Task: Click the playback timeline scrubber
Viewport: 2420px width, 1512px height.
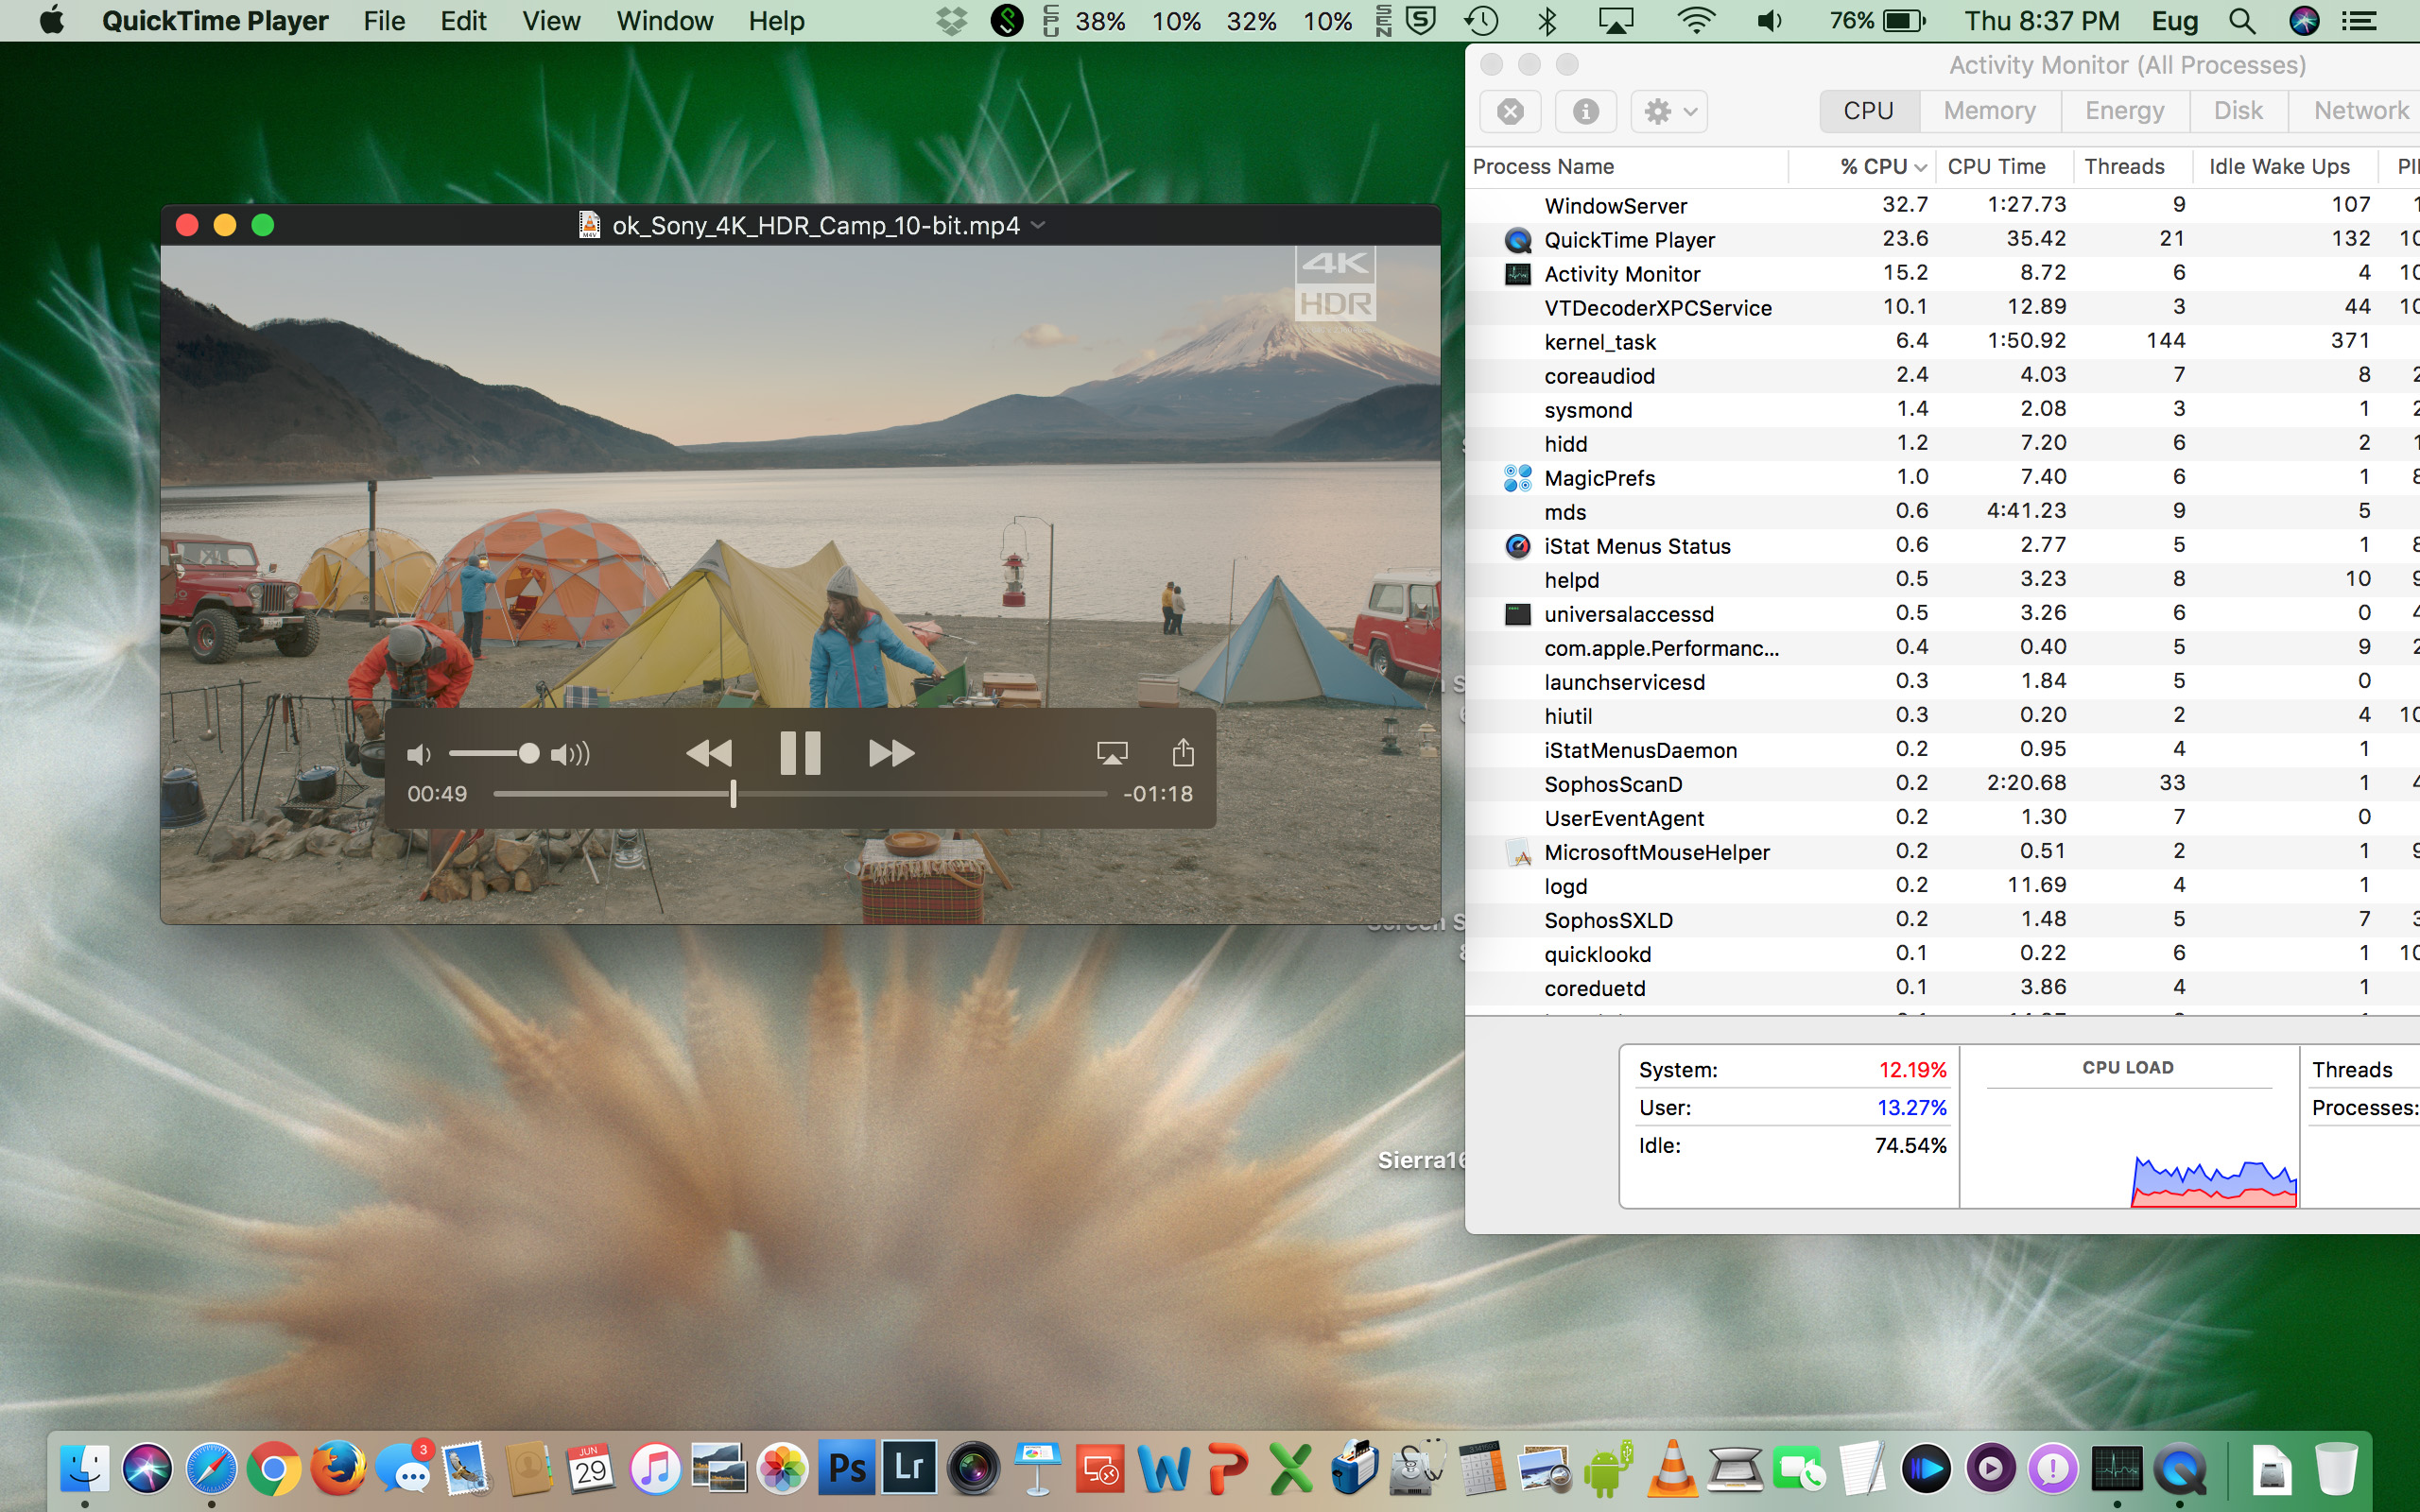Action: (x=733, y=794)
